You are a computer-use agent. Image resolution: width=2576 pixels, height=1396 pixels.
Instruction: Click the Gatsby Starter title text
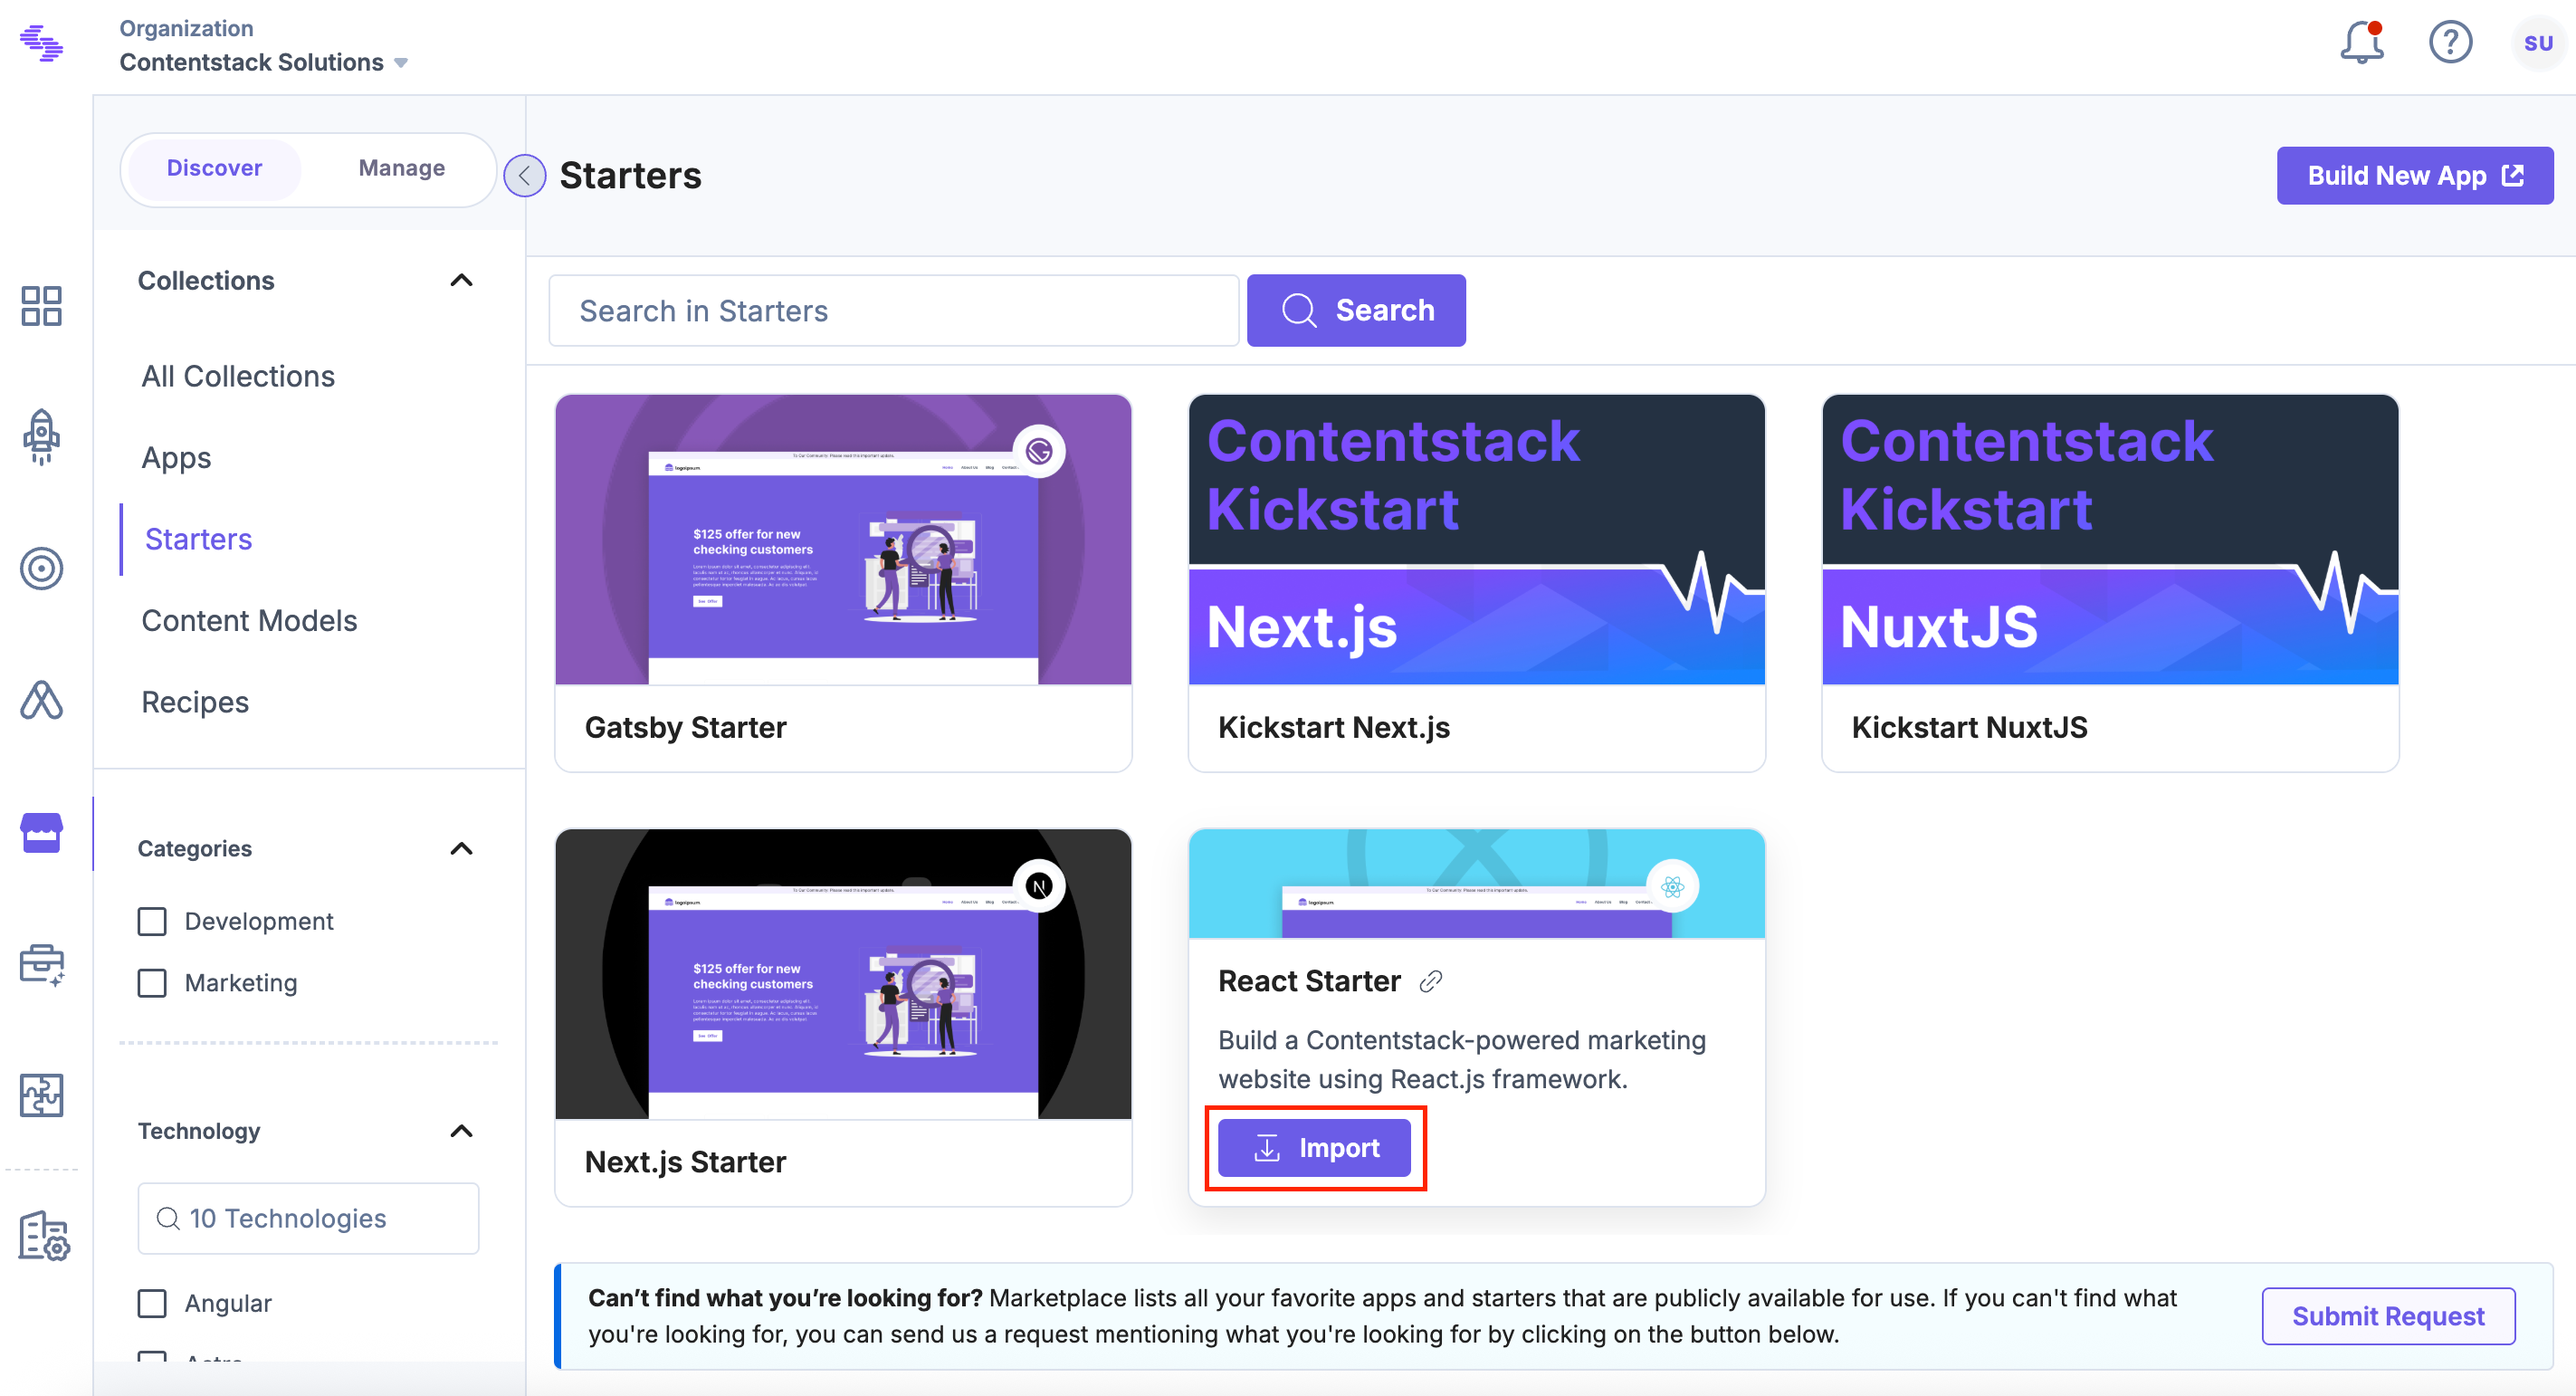pos(685,727)
